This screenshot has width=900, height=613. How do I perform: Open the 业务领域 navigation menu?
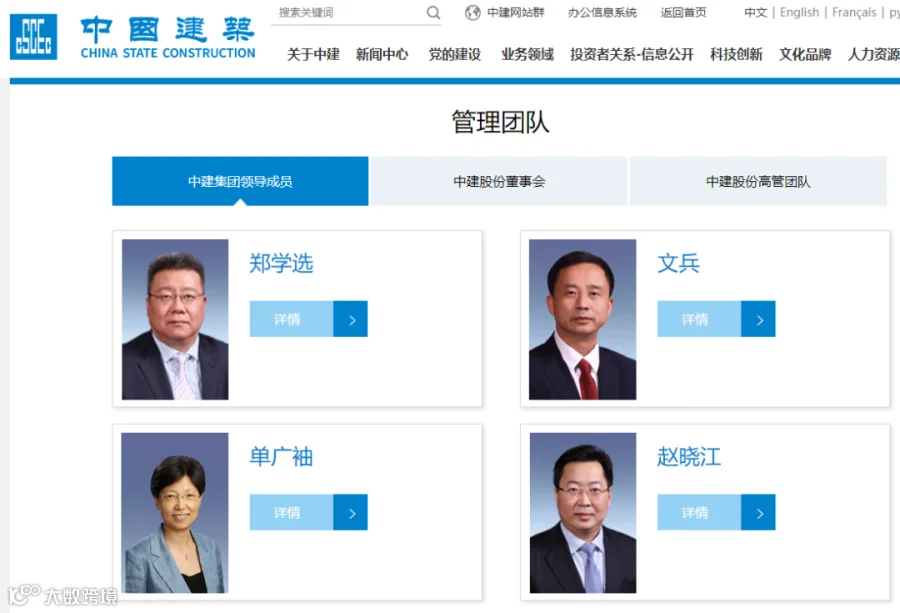pyautogui.click(x=527, y=55)
